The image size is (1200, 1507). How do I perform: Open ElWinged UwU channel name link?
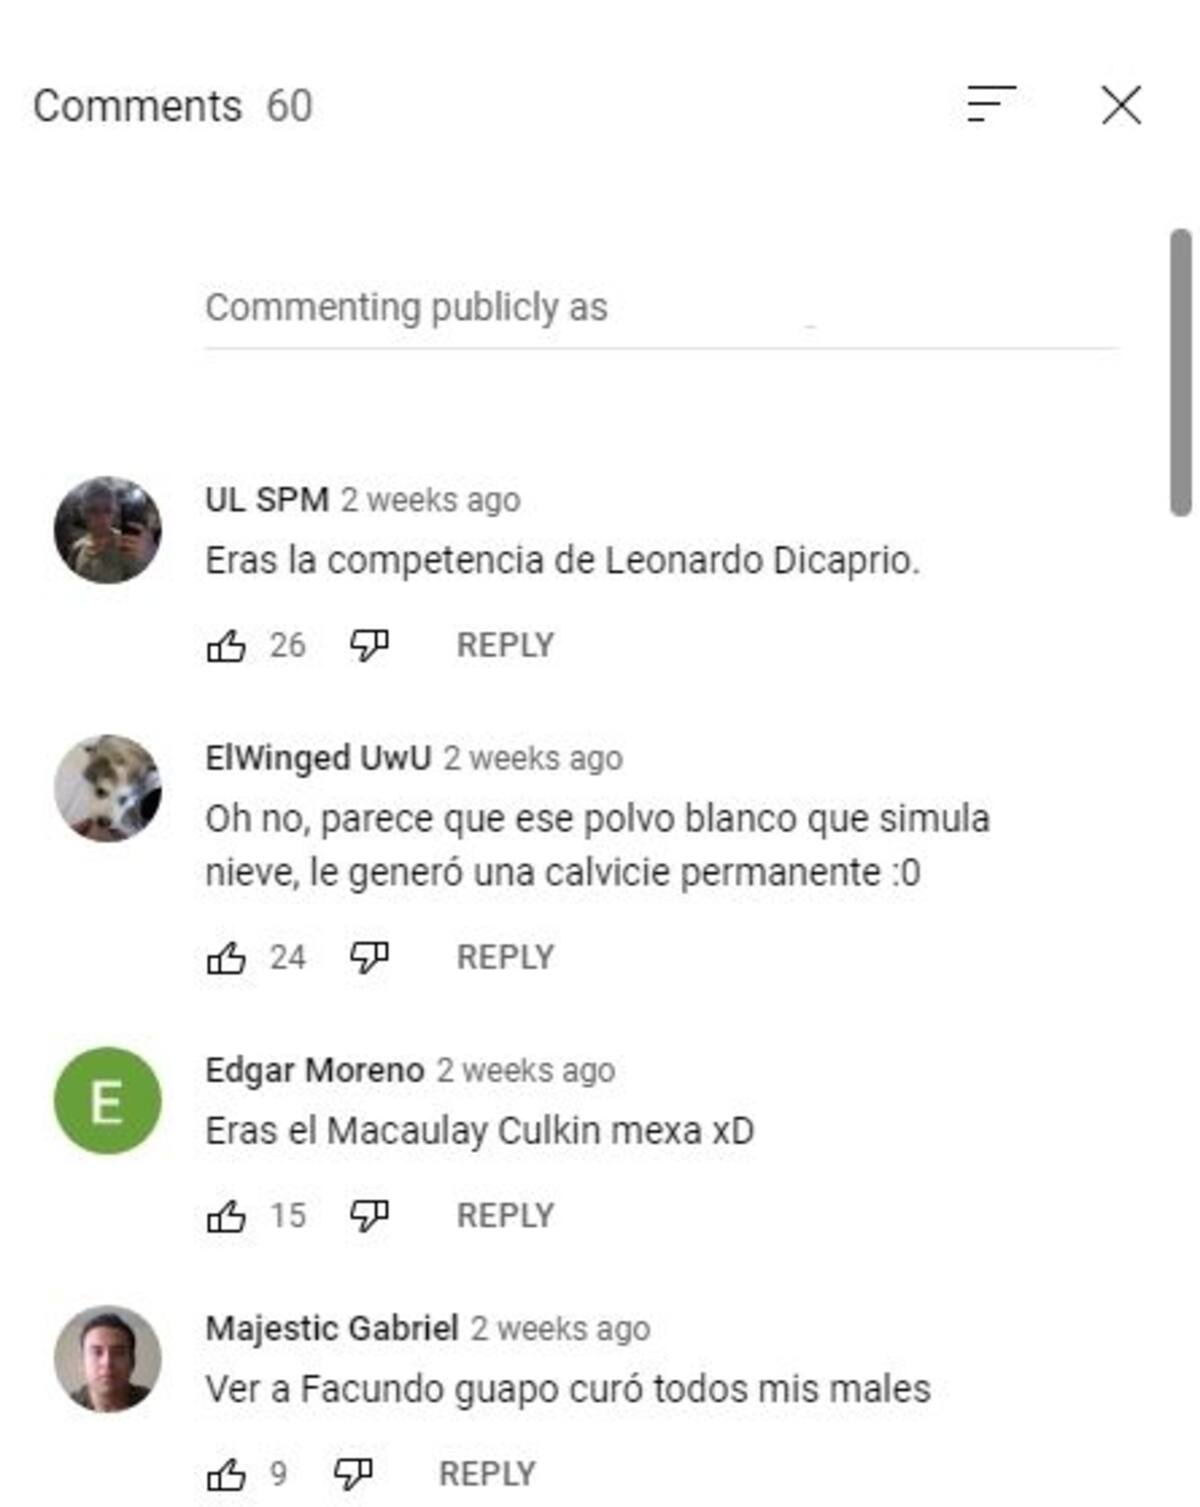tap(318, 758)
